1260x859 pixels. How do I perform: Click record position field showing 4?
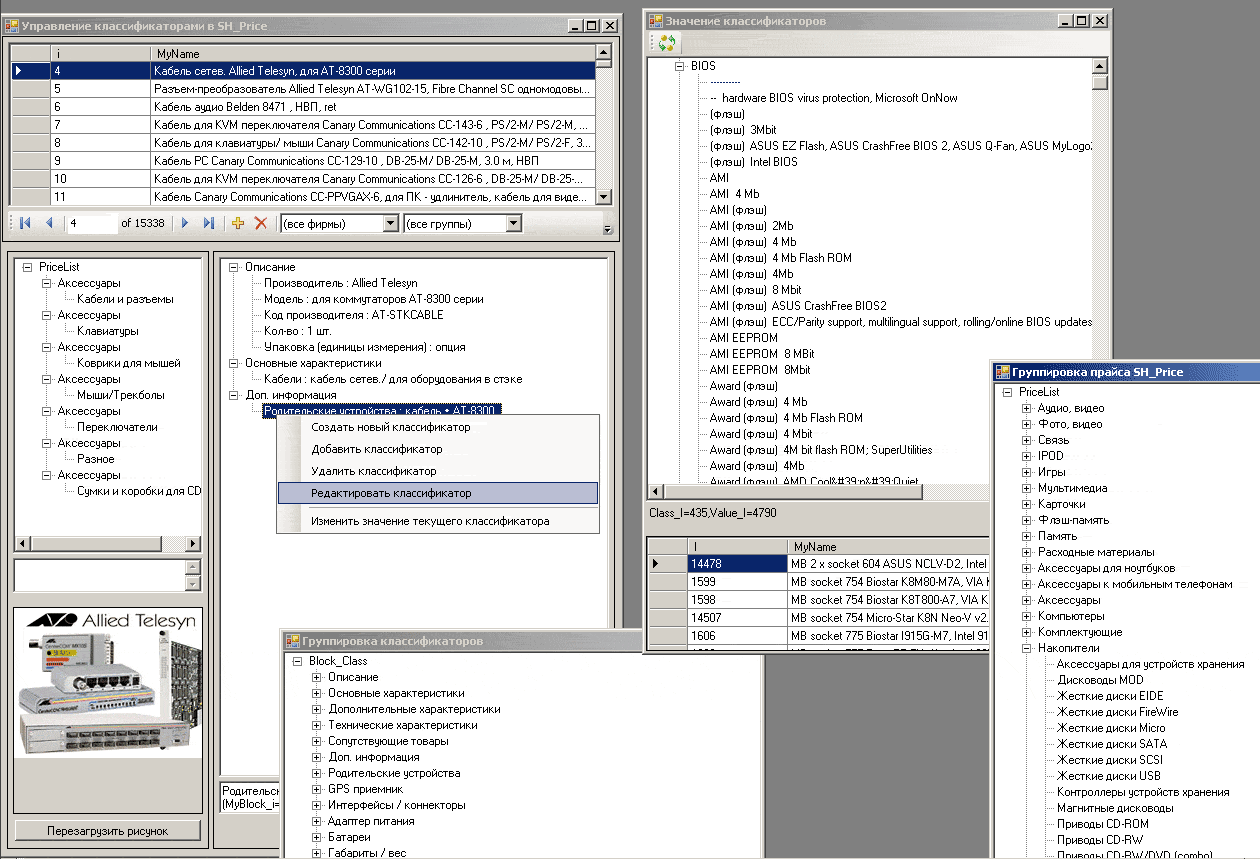91,223
